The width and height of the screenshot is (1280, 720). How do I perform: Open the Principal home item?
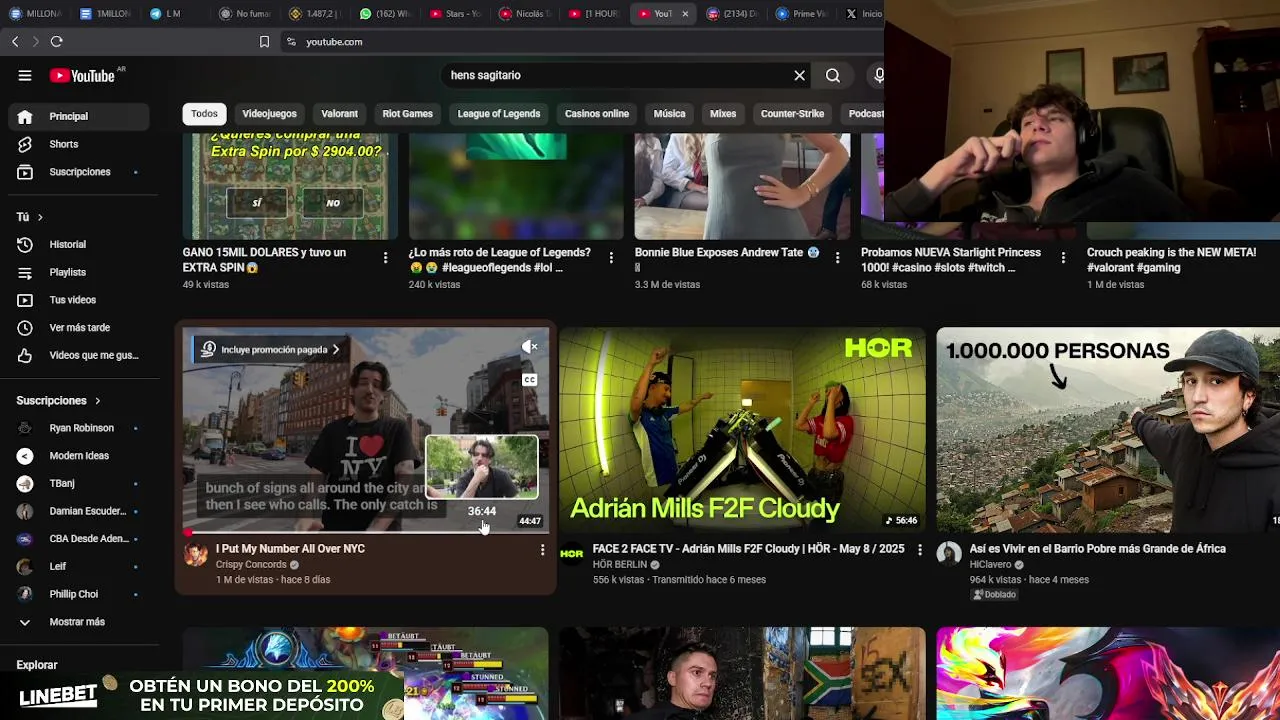coord(78,116)
